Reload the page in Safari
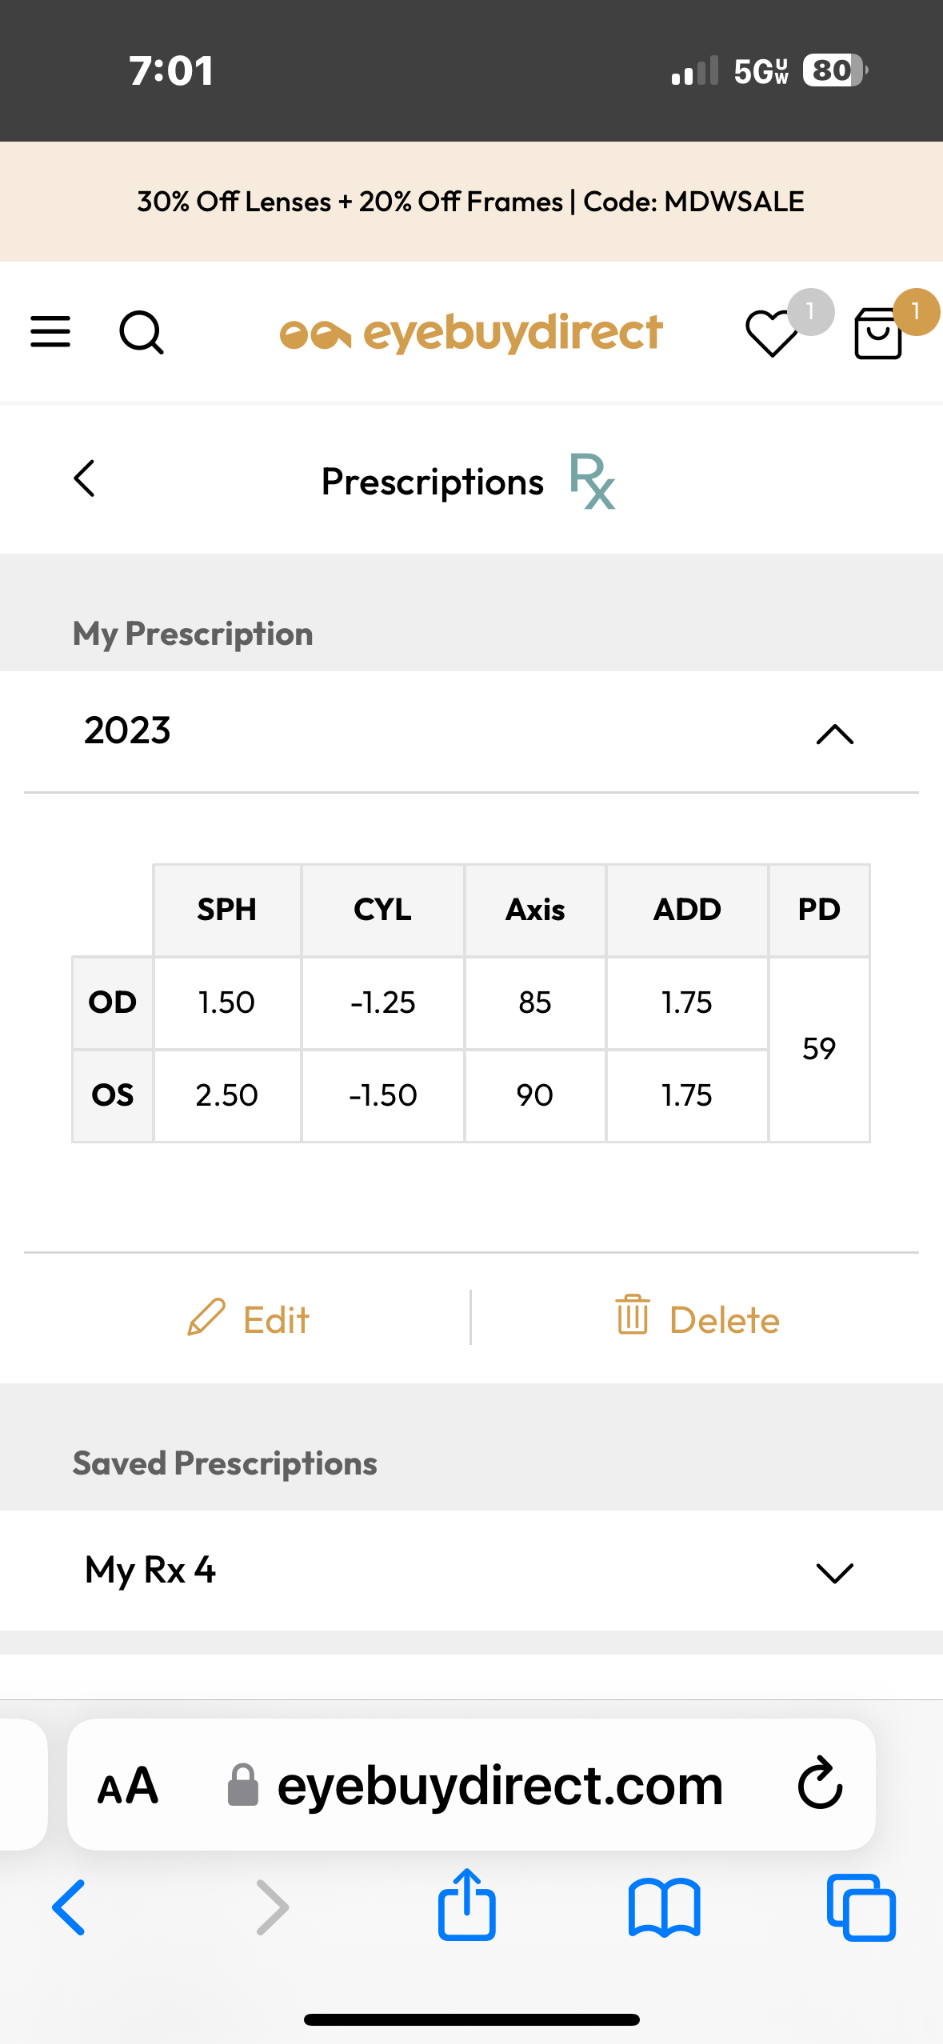The width and height of the screenshot is (943, 2044). tap(820, 1784)
